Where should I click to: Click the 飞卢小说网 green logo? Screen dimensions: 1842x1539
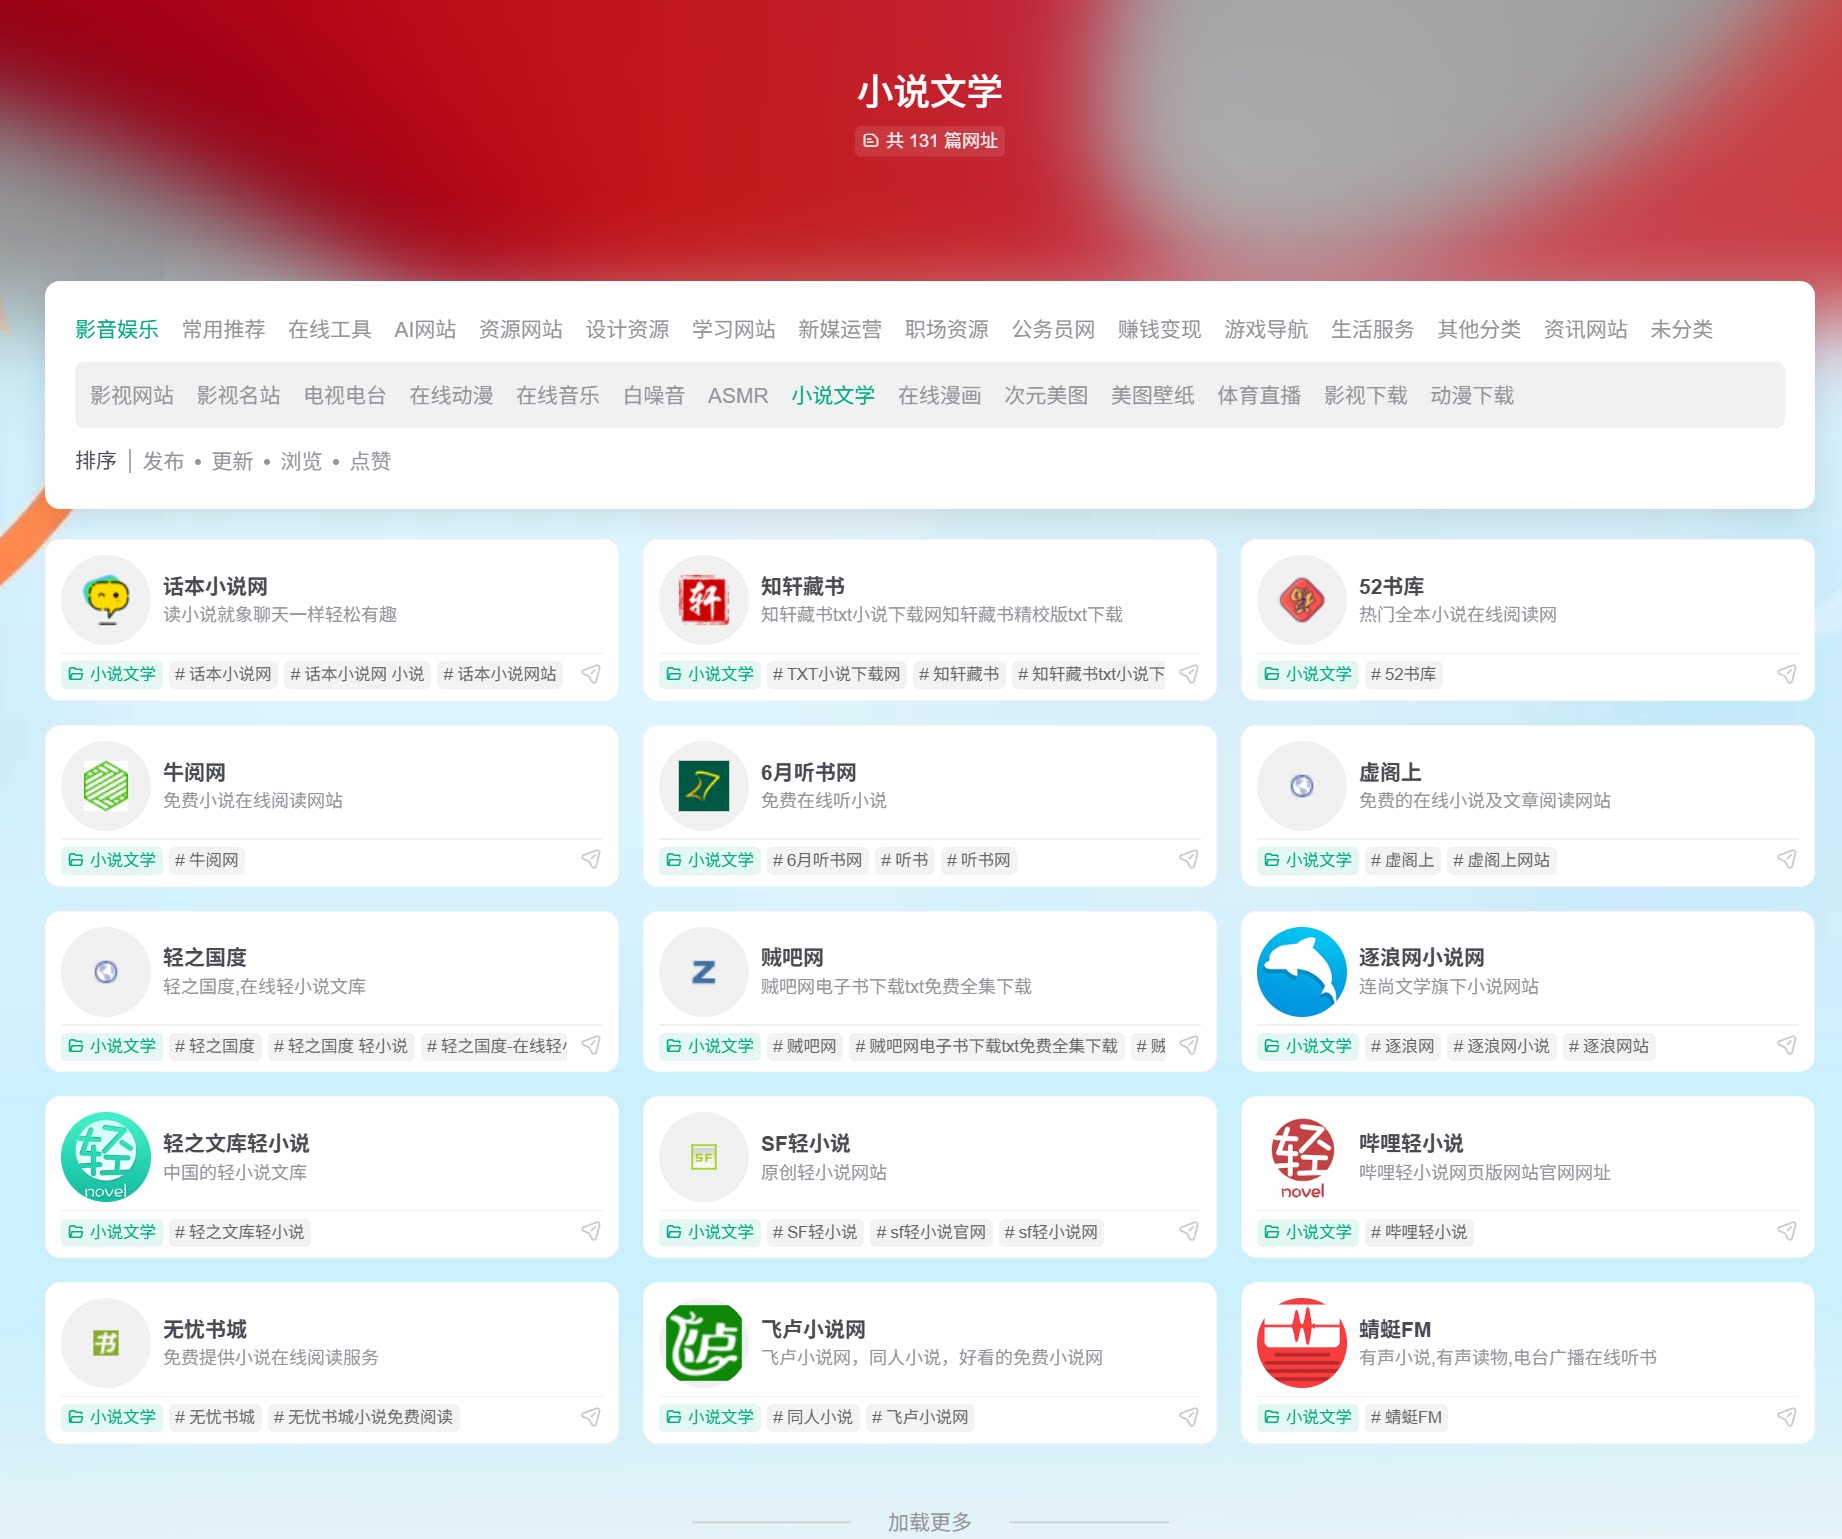(x=704, y=1343)
